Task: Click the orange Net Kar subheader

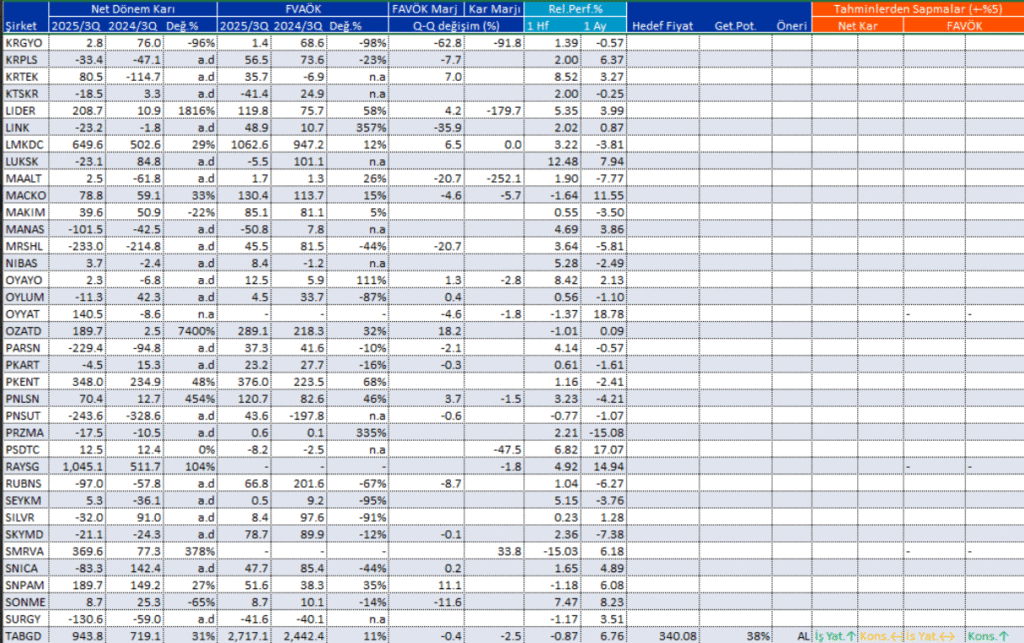Action: tap(857, 26)
